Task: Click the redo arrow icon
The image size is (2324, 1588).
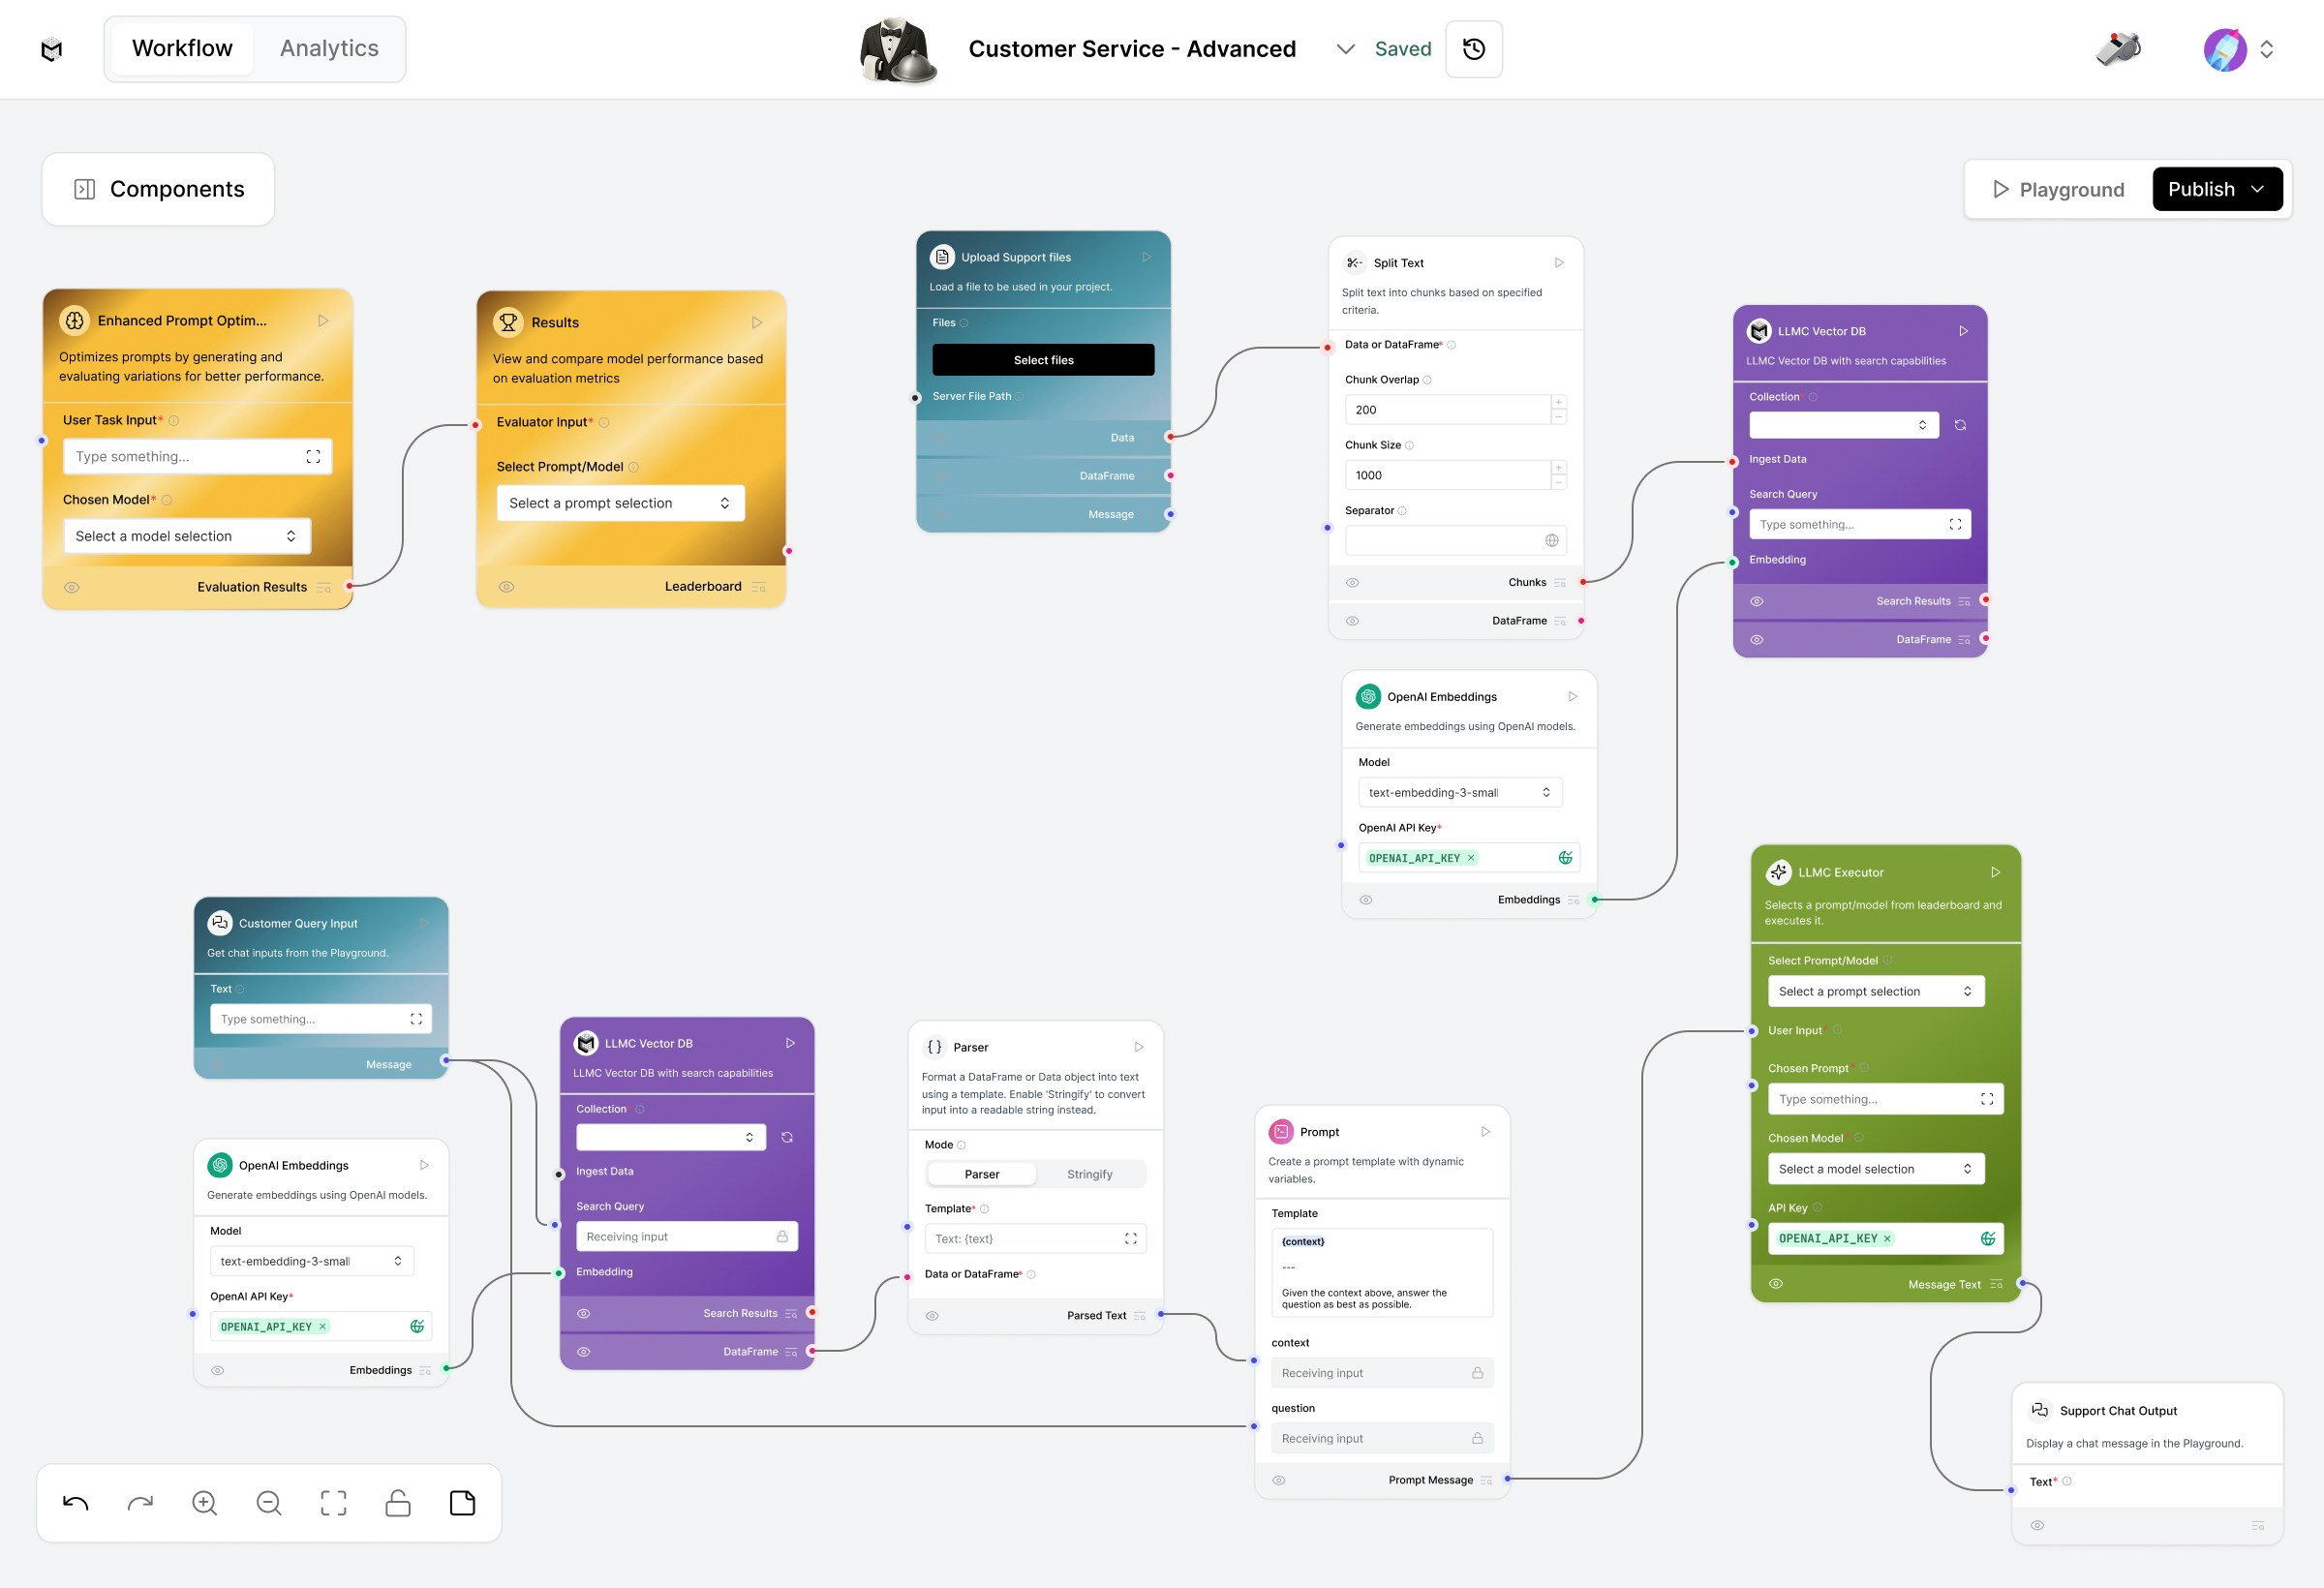Action: (x=140, y=1503)
